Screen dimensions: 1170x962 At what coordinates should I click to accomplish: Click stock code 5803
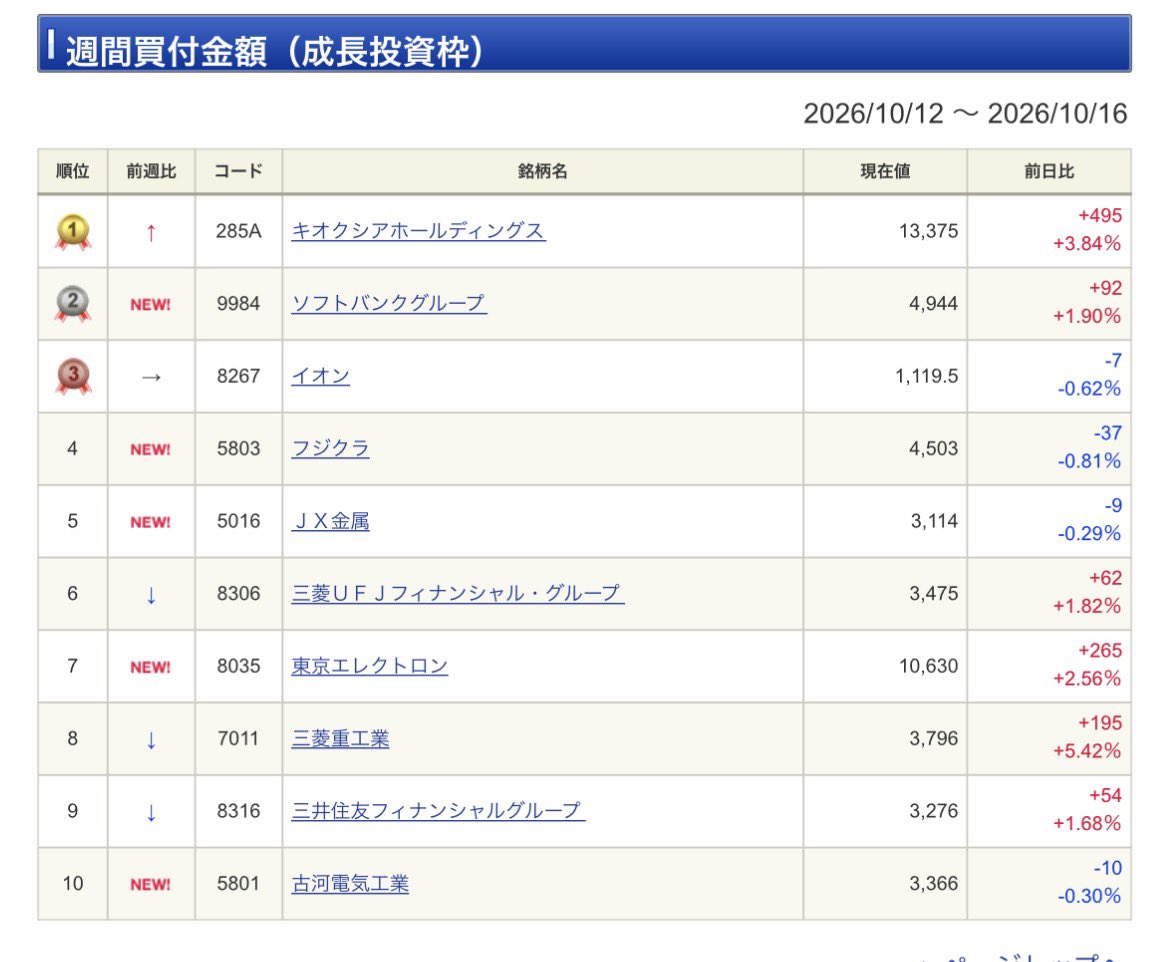tap(238, 449)
